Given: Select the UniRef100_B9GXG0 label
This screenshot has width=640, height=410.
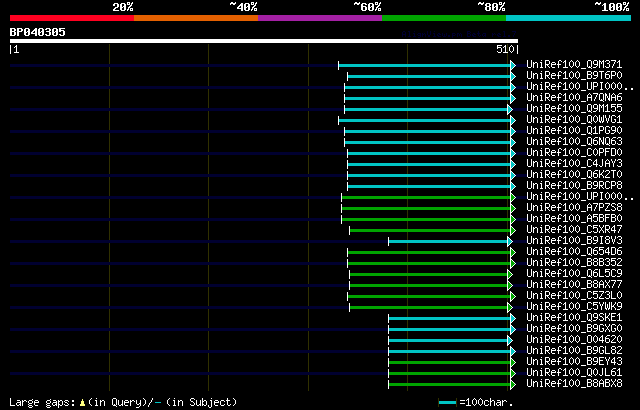Looking at the screenshot, I should tap(574, 329).
